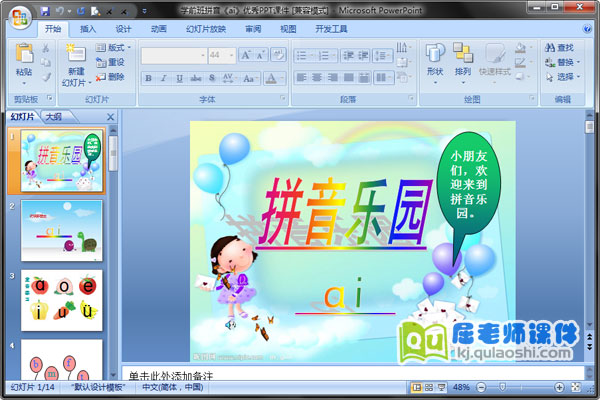Open the font size 44 dropdown
600x400 pixels.
(231, 56)
